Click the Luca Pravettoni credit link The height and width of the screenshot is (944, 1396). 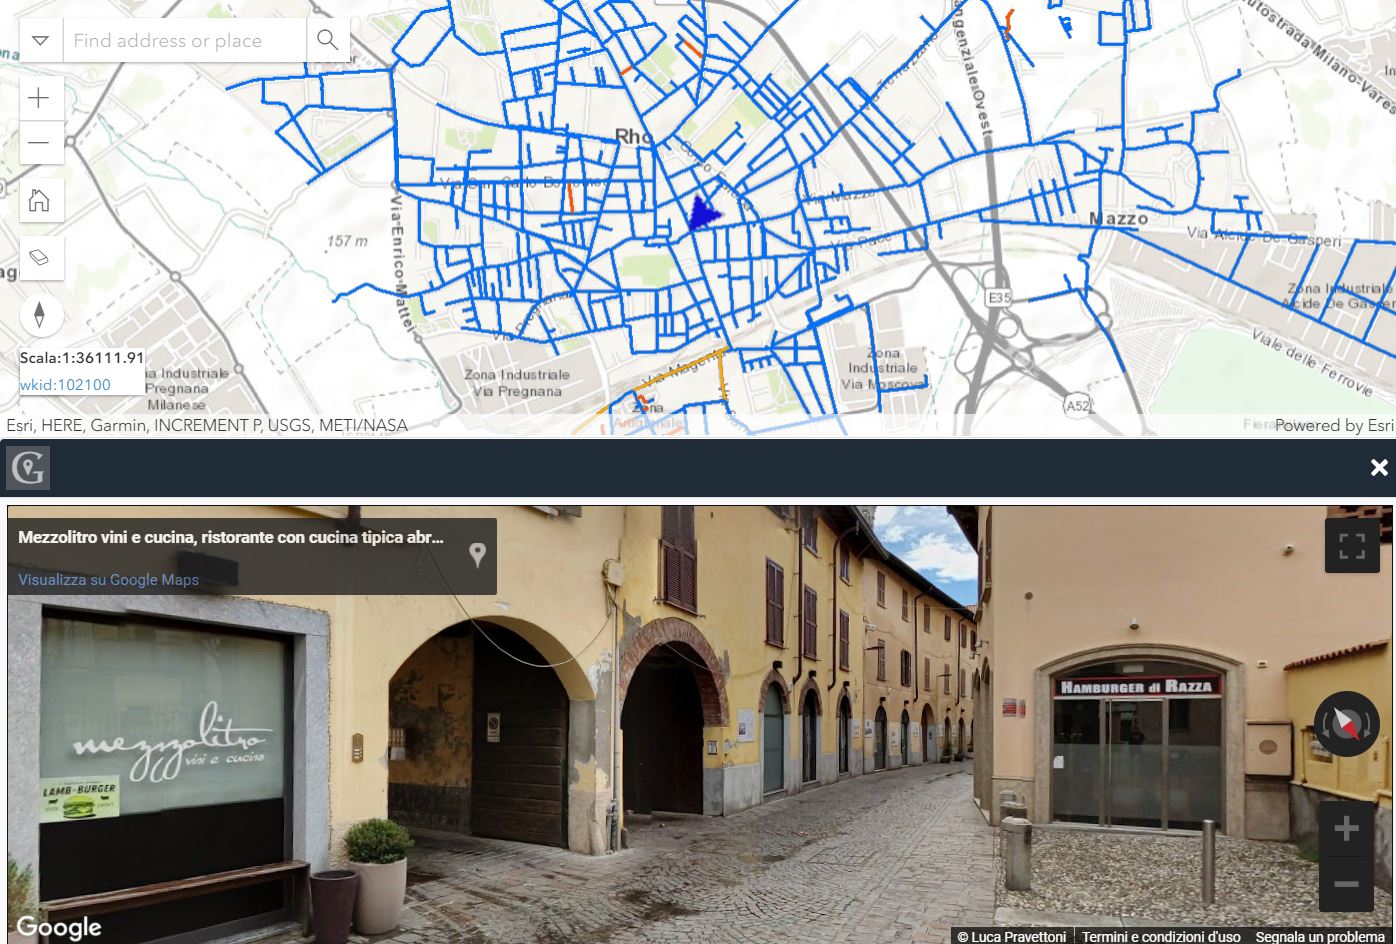click(x=1011, y=936)
